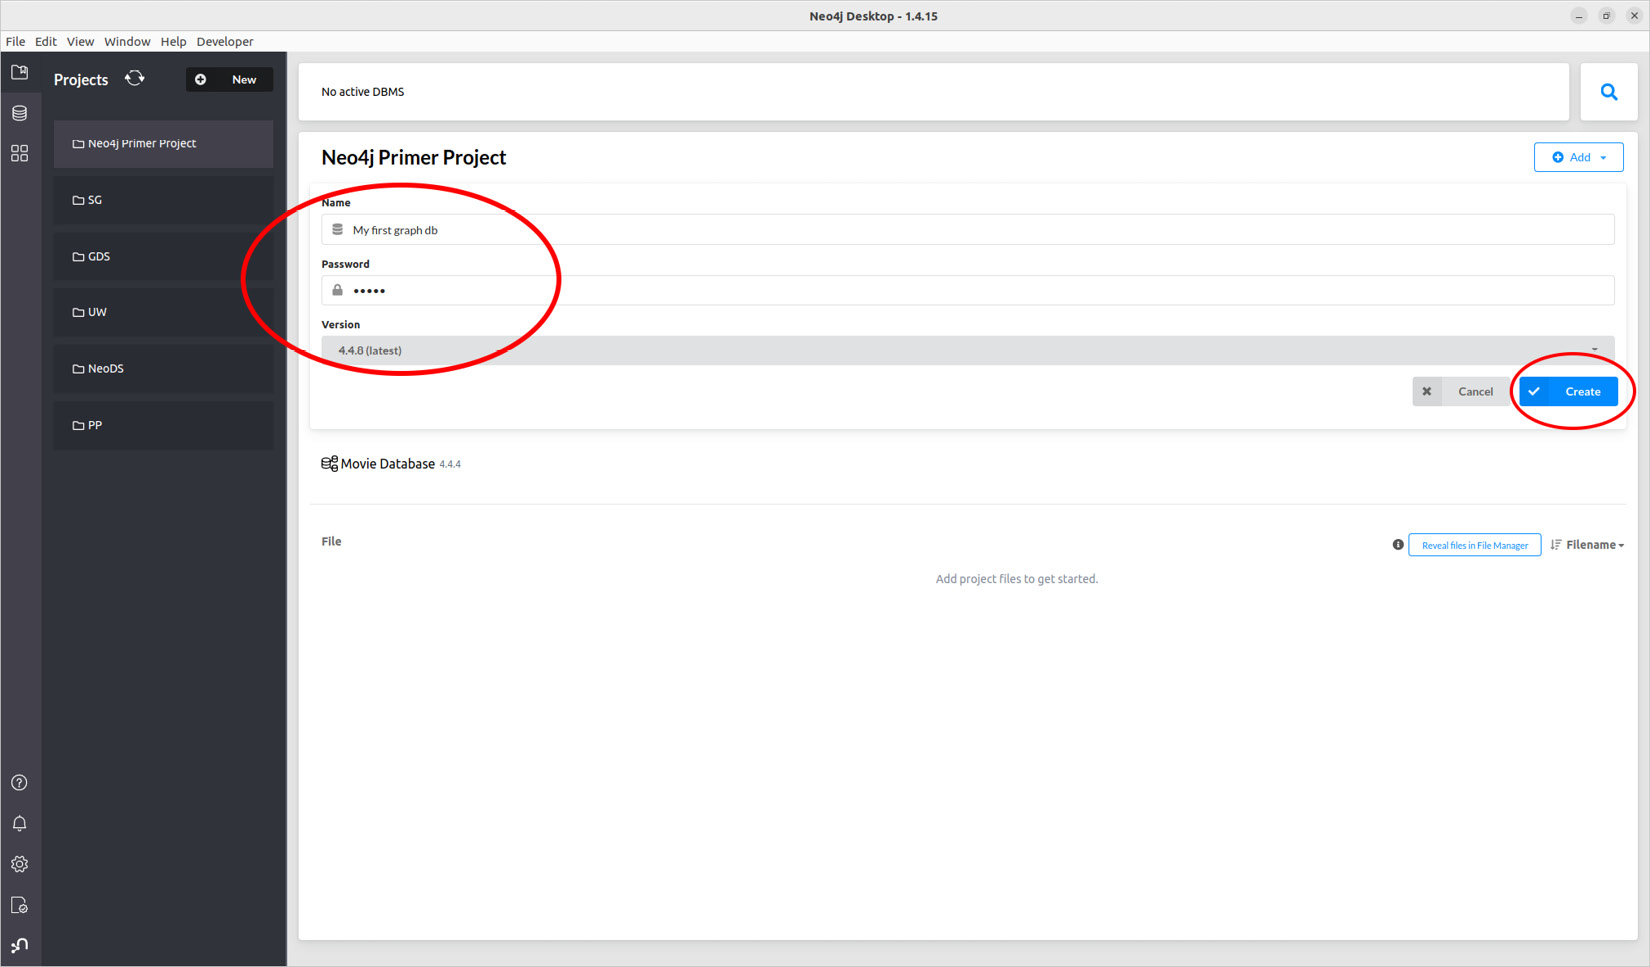Open the Add dropdown button
Viewport: 1650px width, 967px height.
1578,157
